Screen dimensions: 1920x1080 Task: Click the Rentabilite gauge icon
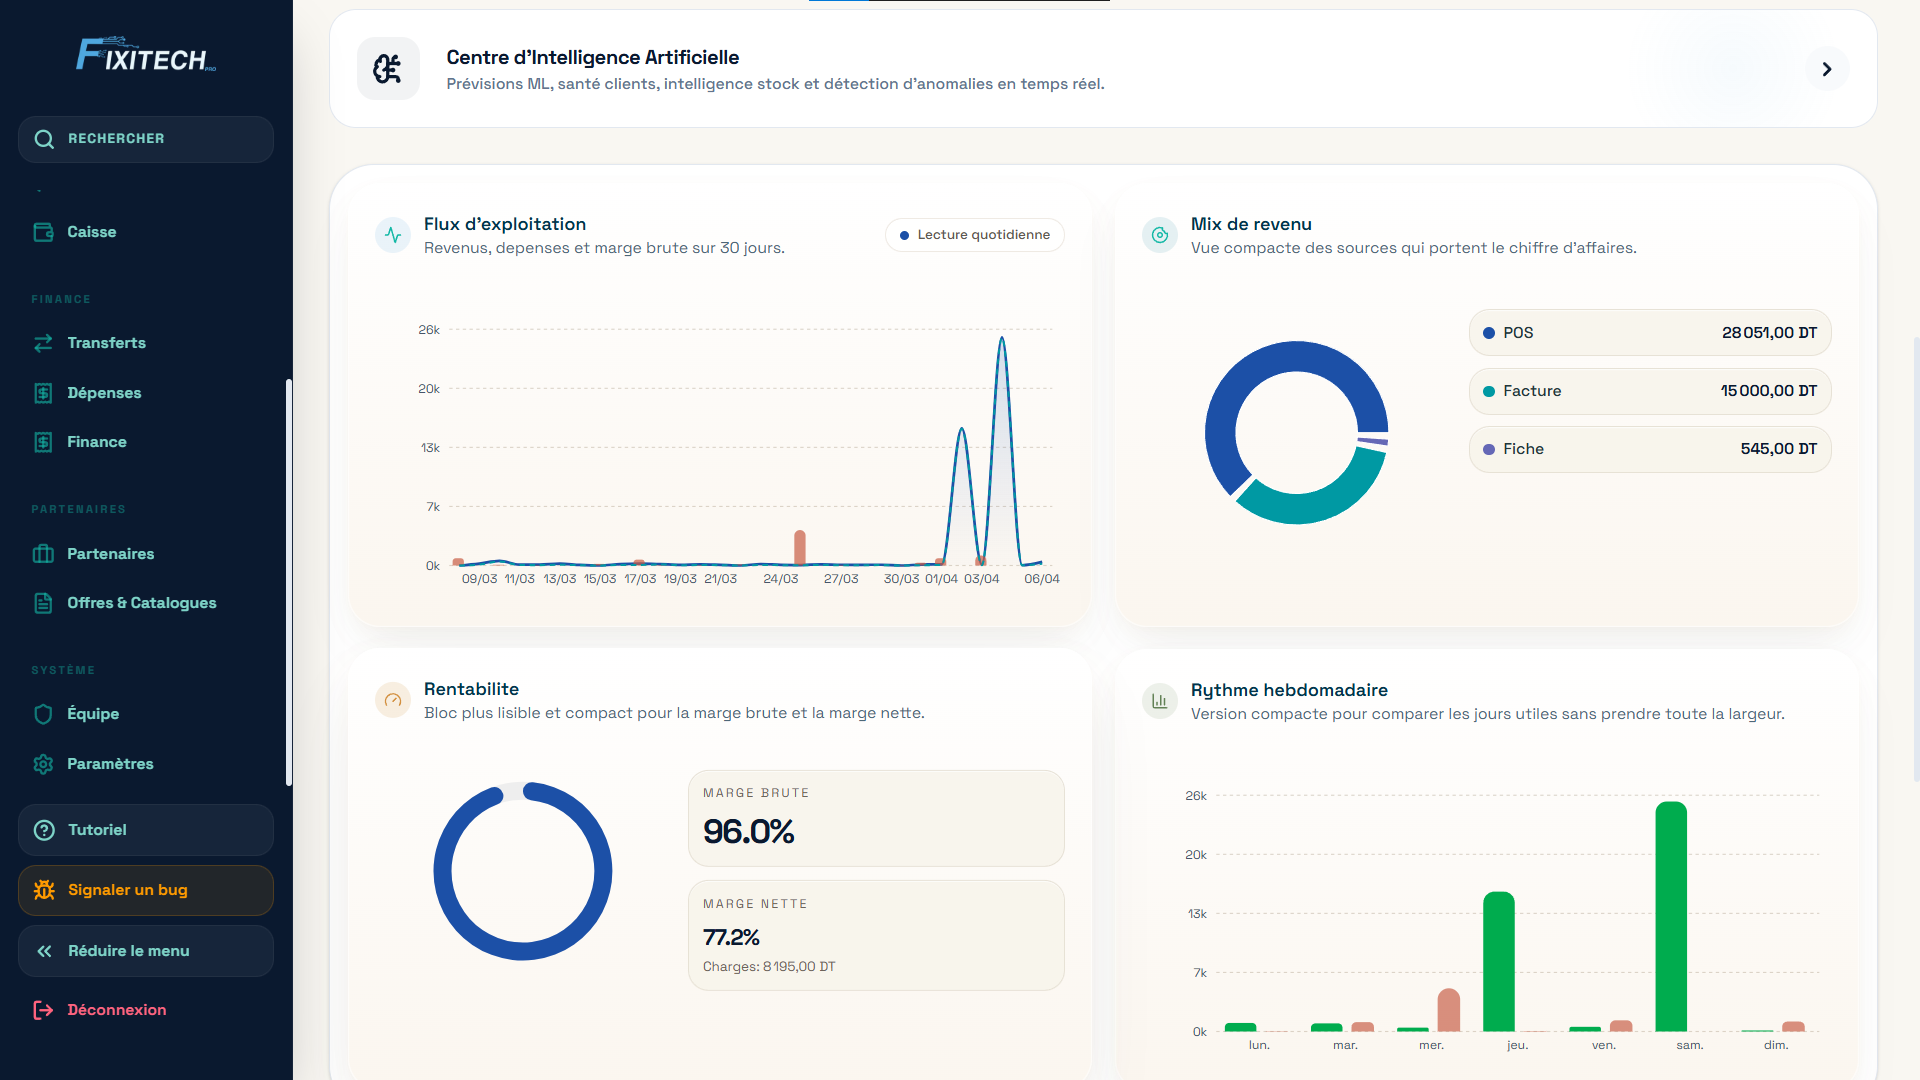pos(393,701)
